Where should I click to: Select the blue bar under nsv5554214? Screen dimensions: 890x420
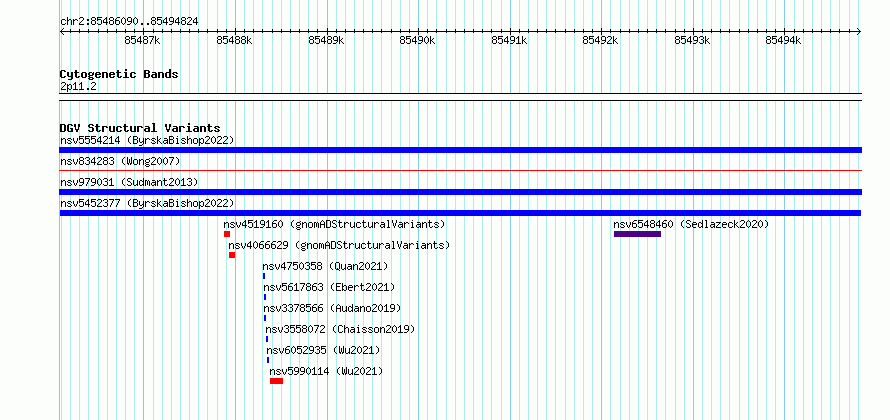[460, 150]
